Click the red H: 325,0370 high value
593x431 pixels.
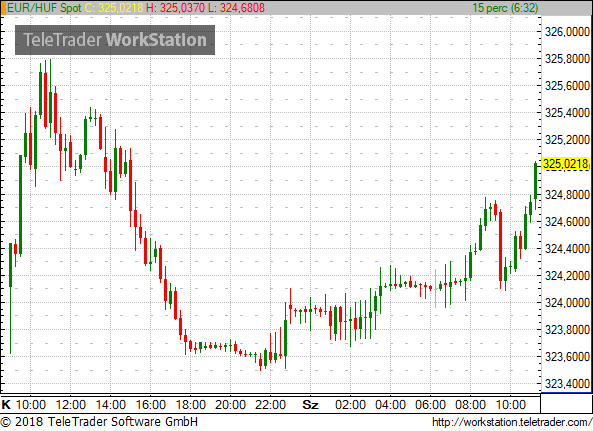point(175,8)
